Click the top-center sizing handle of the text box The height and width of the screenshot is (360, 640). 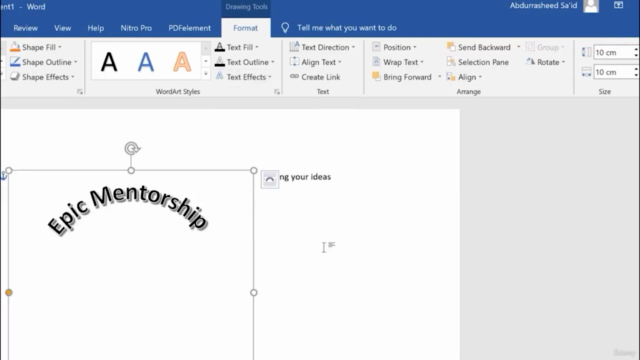pyautogui.click(x=131, y=170)
